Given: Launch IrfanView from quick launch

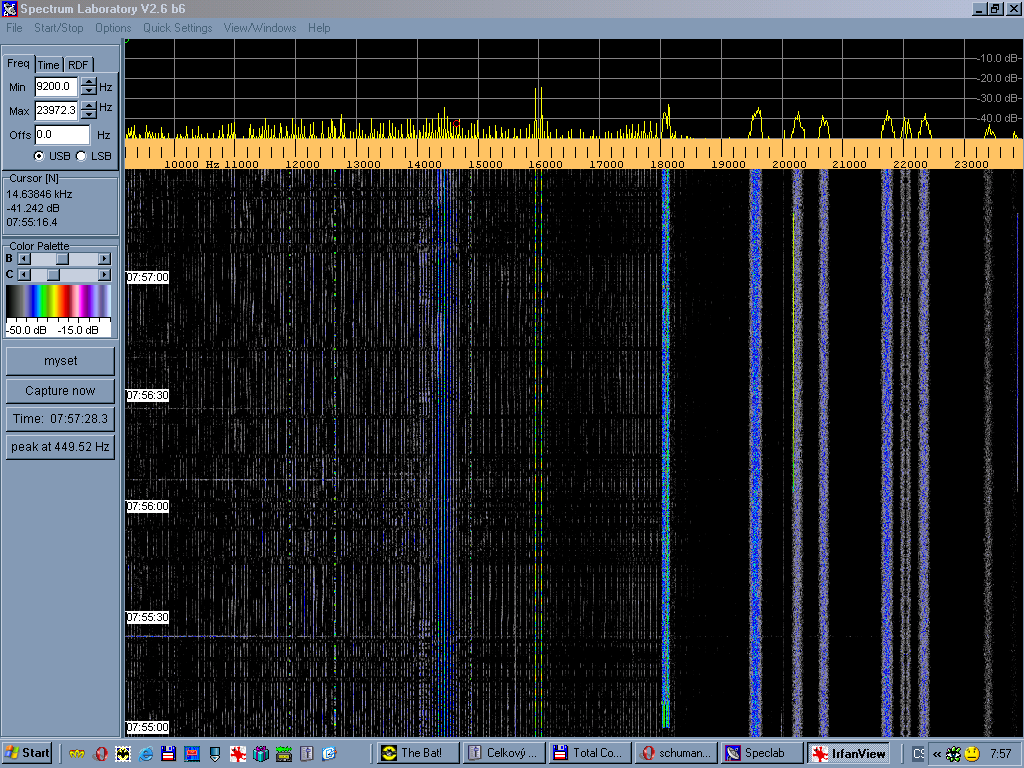Looking at the screenshot, I should click(x=238, y=754).
